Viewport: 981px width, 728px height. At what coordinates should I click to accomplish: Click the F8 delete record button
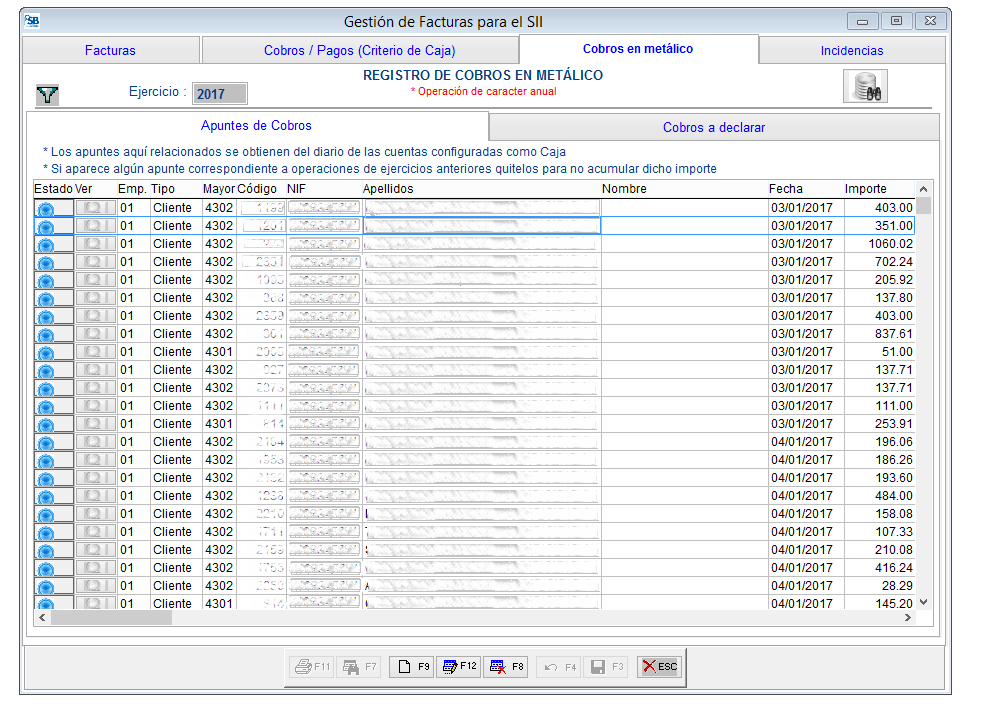coord(507,666)
